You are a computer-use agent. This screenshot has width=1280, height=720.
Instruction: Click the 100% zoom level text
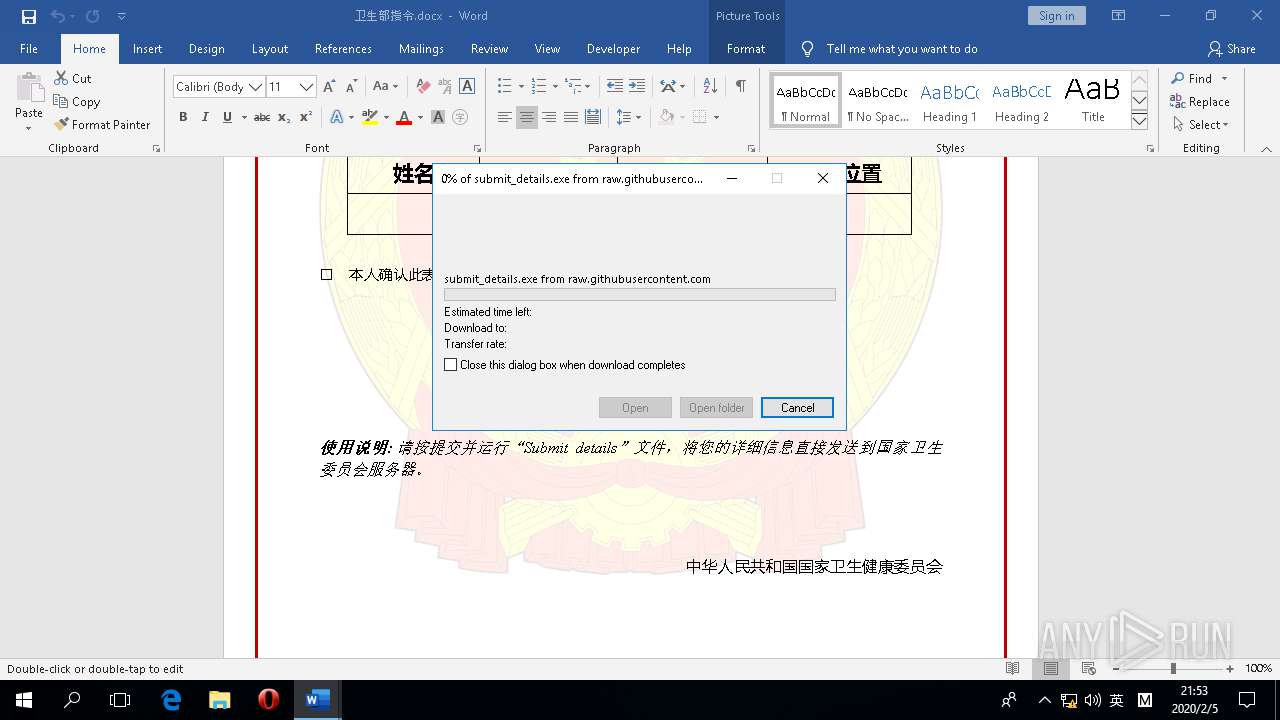tap(1258, 668)
